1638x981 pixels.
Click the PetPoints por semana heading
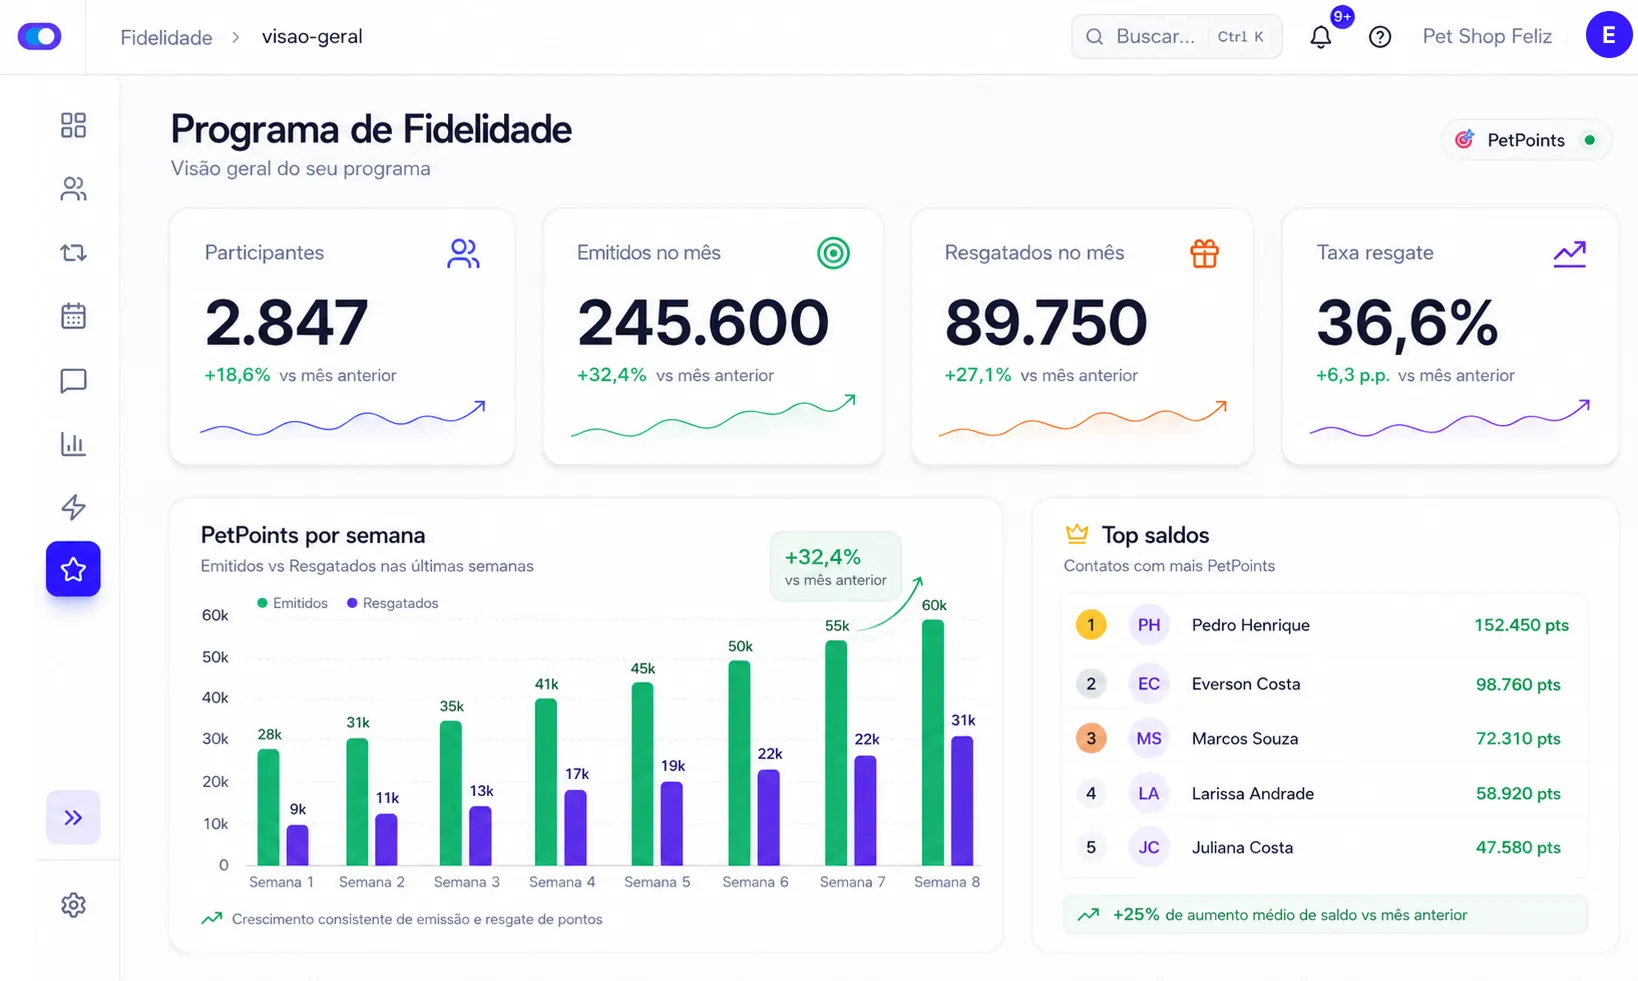click(313, 535)
